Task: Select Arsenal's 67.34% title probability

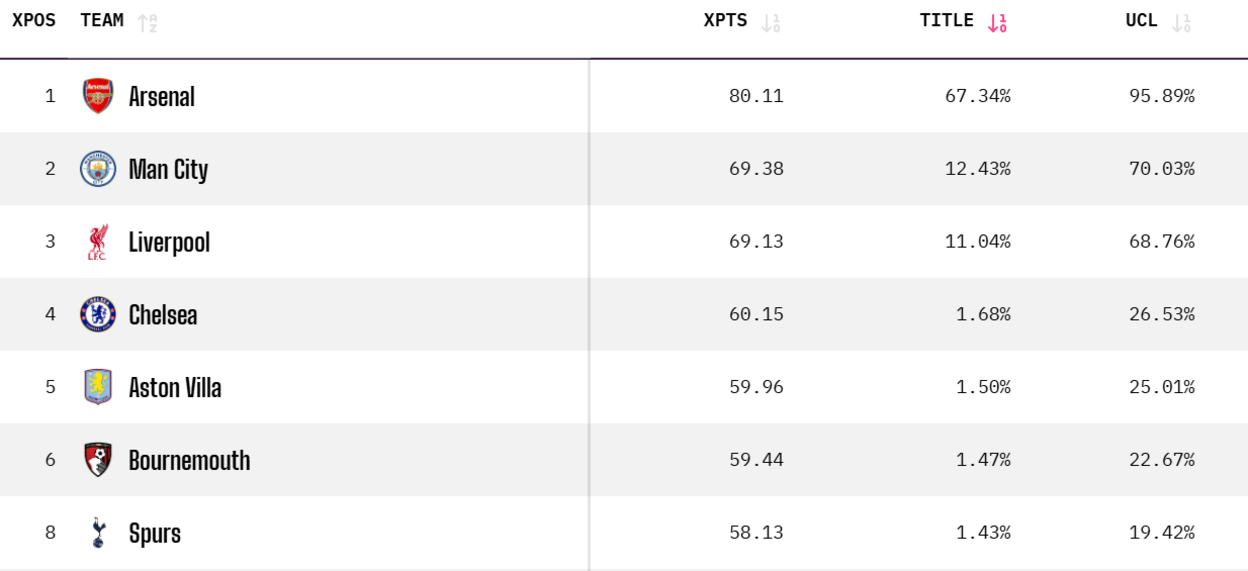Action: tap(977, 96)
